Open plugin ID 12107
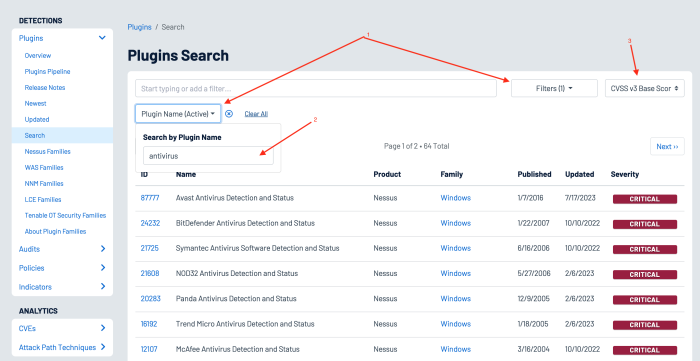700x361 pixels. (x=149, y=349)
